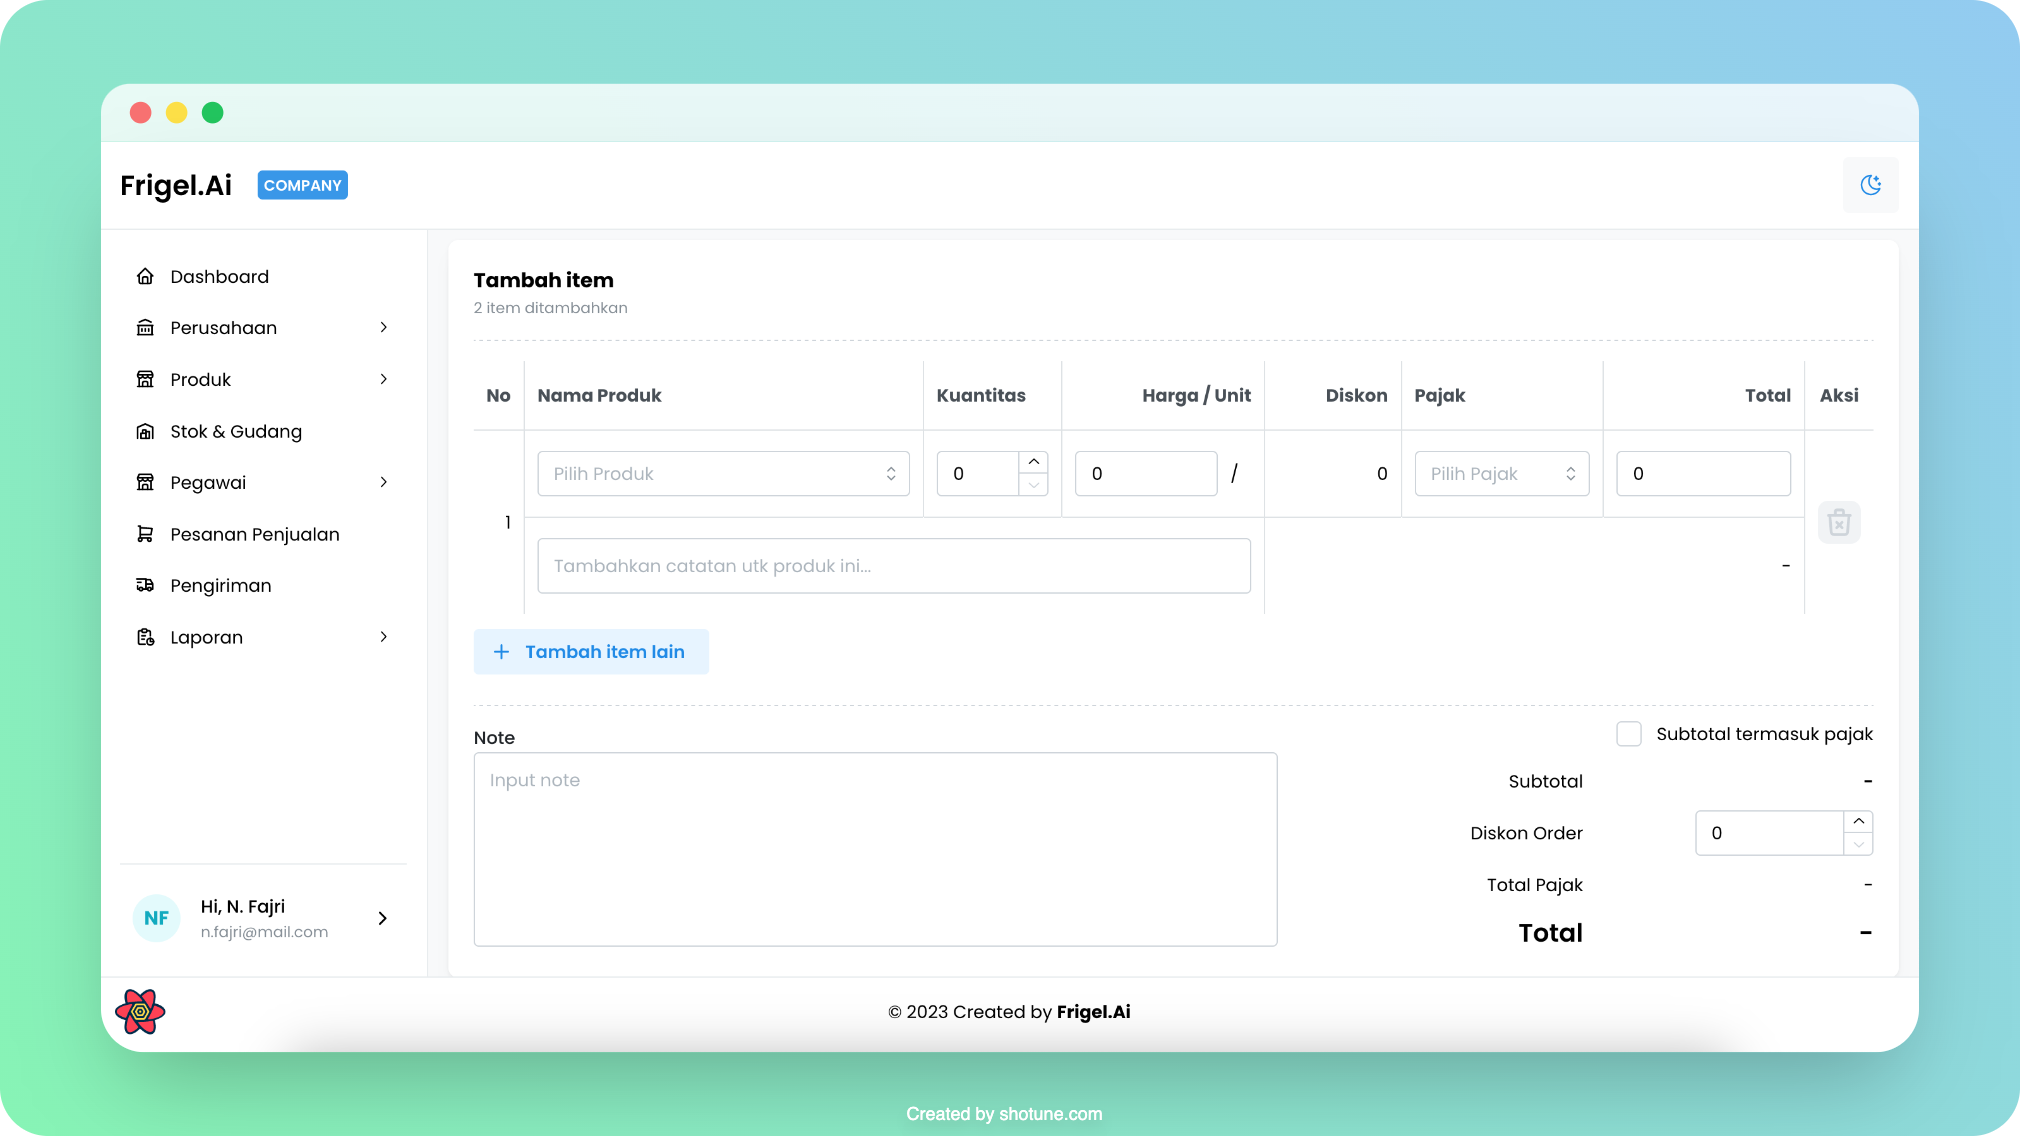Expand the Produk submenu chevron
The image size is (2020, 1136).
[383, 379]
